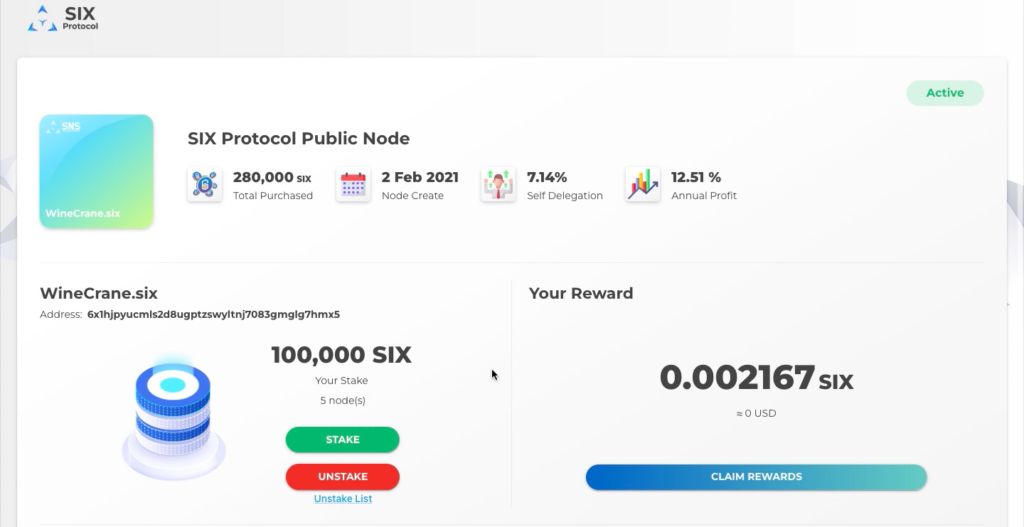Viewport: 1024px width, 527px height.
Task: Click the Annual Profit chart icon
Action: point(642,185)
